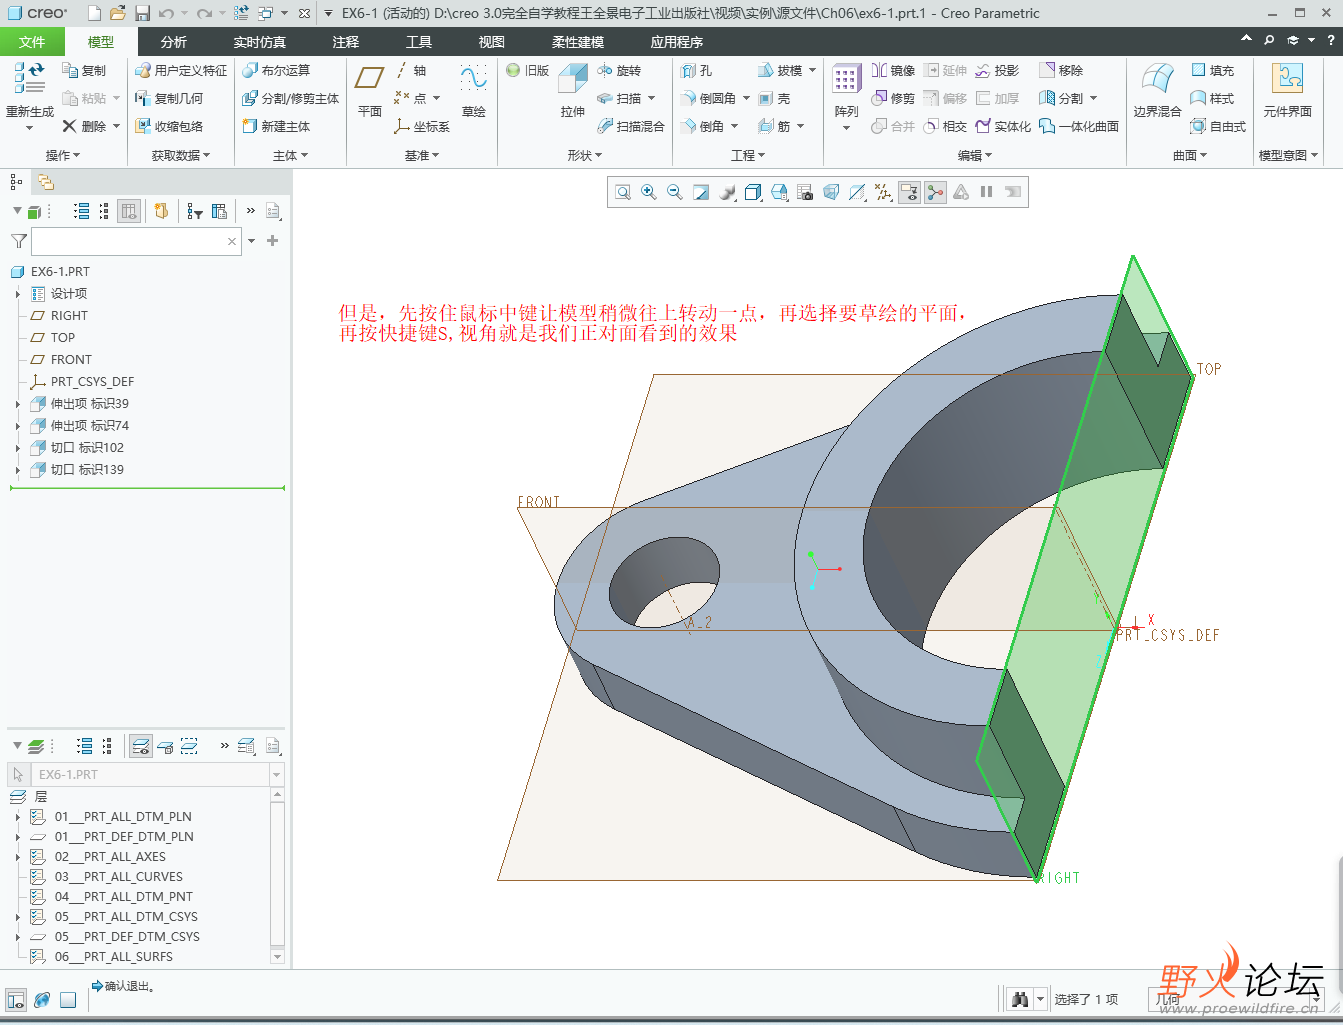Toggle the full screen icon in status bar
The image size is (1343, 1025).
68,999
